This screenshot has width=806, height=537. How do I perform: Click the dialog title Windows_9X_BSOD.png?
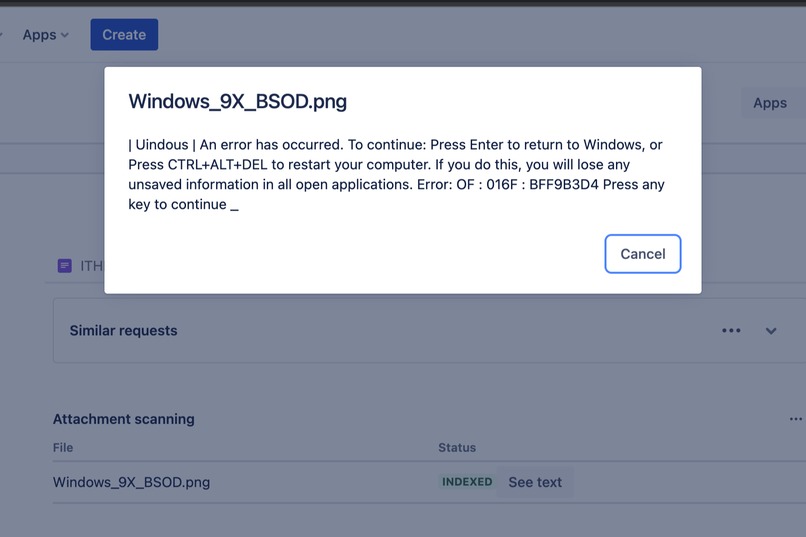point(237,101)
